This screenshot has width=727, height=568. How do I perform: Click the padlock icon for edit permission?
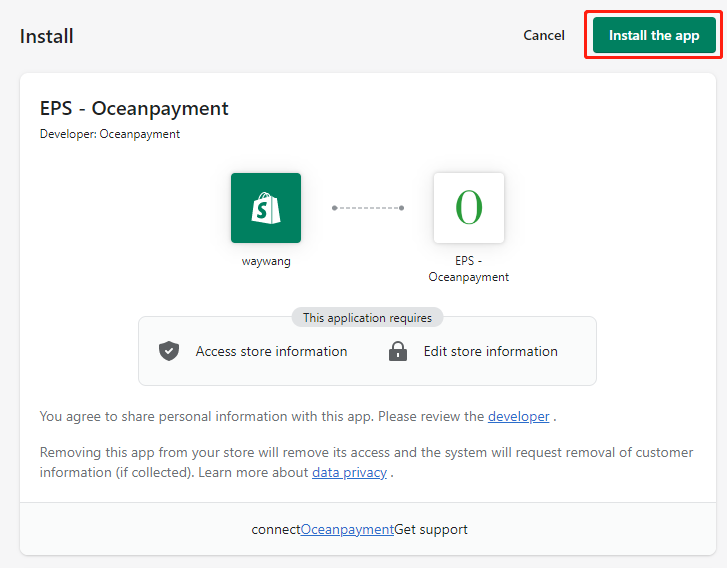(x=398, y=351)
